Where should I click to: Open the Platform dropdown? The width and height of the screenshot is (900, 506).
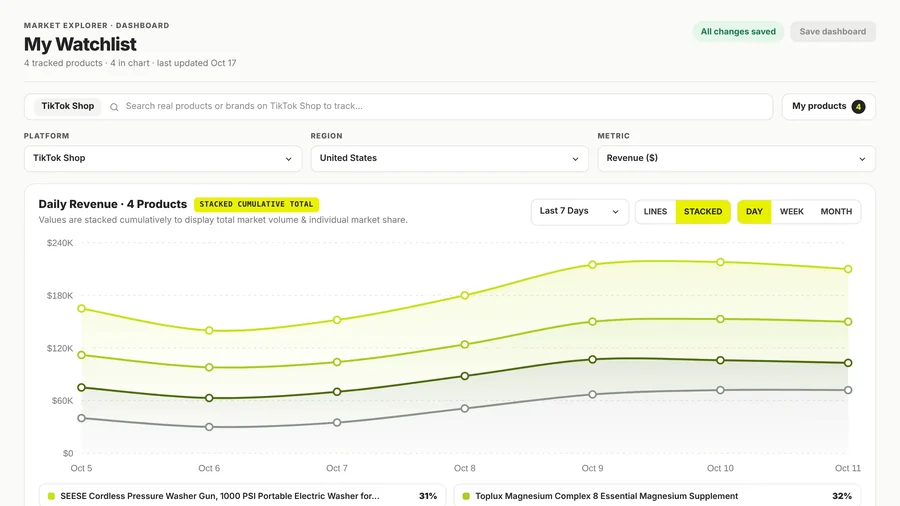point(162,158)
